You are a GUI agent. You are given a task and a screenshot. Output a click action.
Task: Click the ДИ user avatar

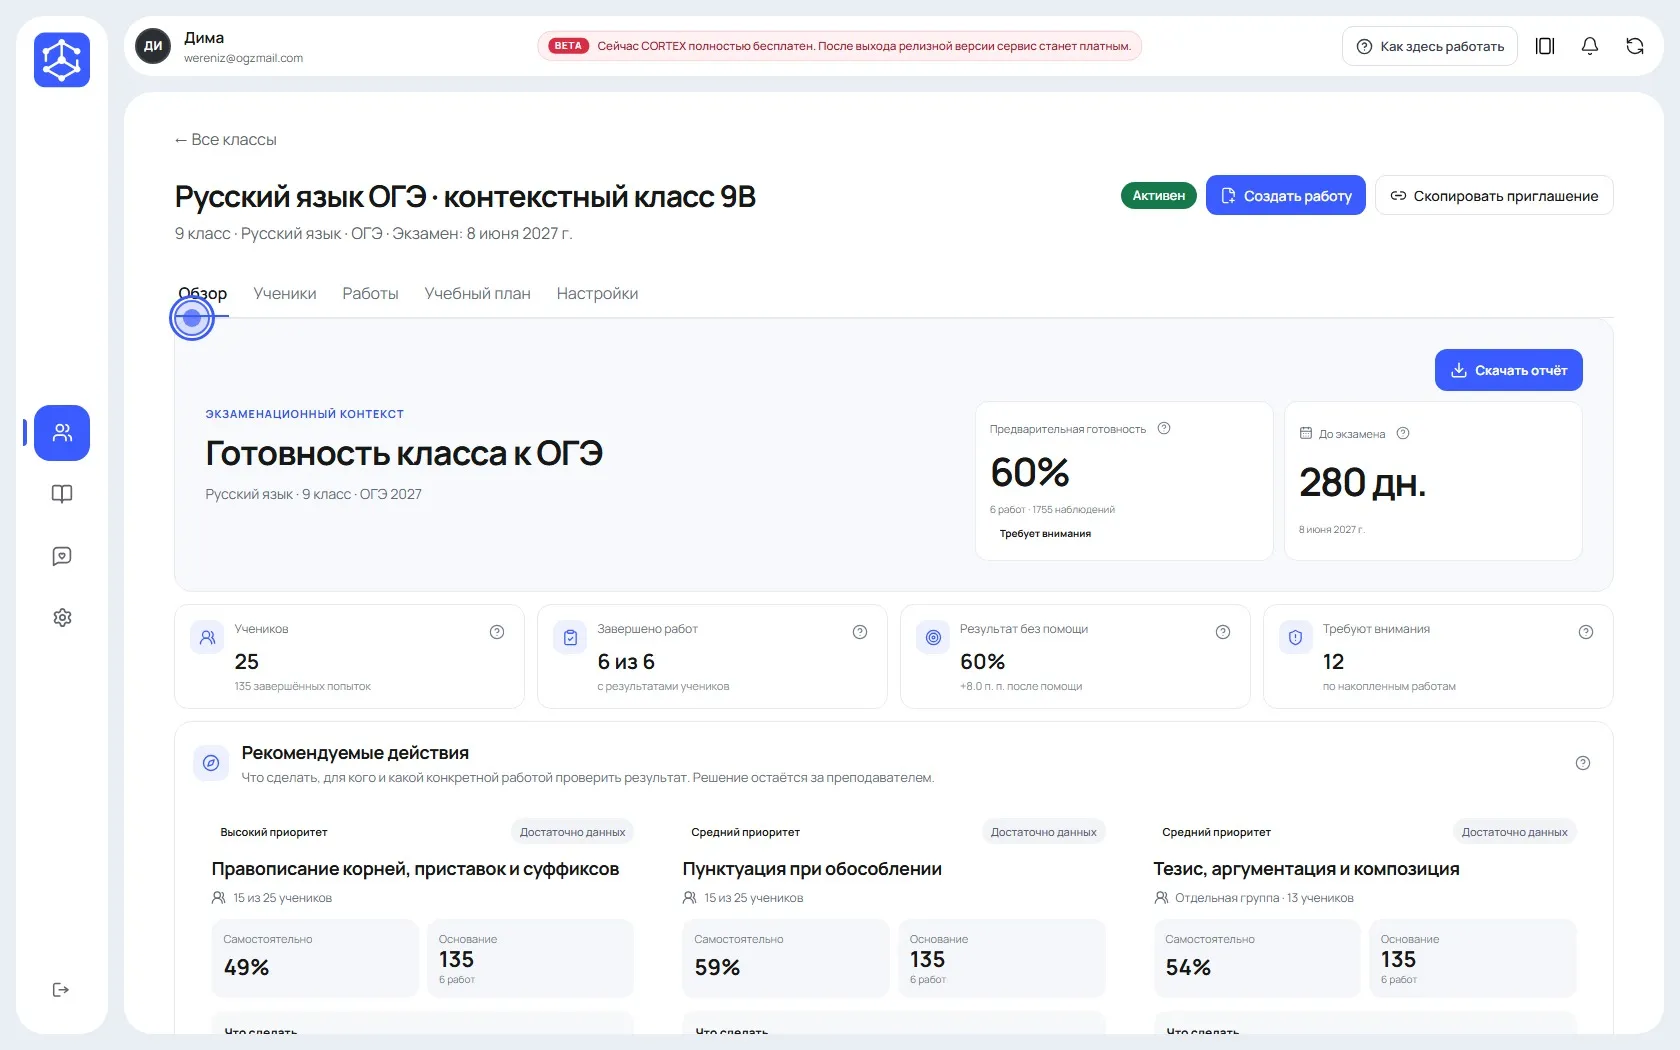[153, 46]
